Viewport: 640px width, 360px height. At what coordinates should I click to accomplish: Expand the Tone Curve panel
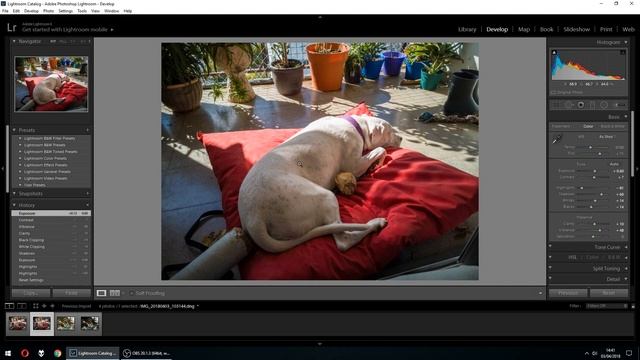(x=626, y=247)
